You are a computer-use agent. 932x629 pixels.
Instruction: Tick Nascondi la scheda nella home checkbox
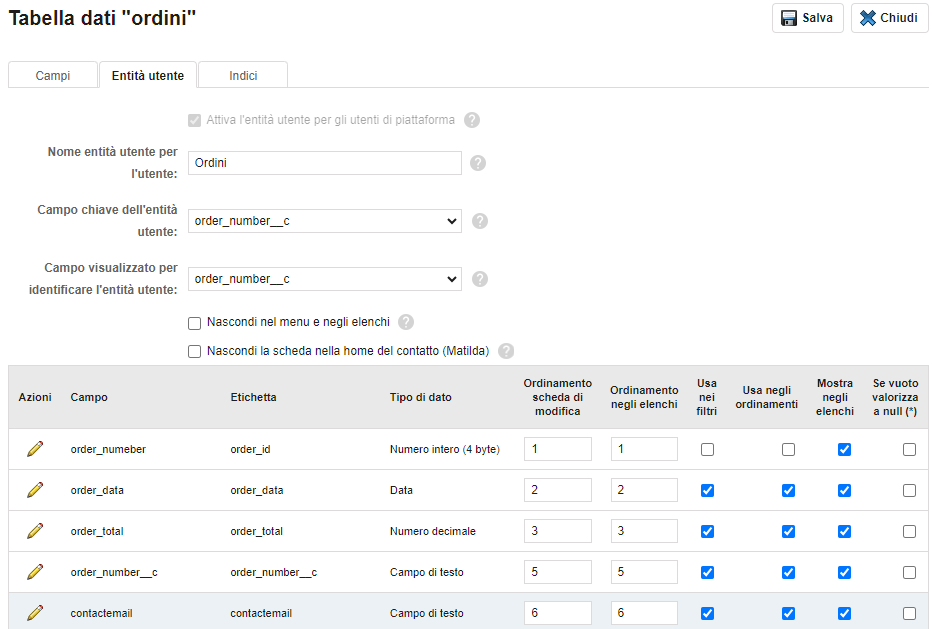coord(194,351)
